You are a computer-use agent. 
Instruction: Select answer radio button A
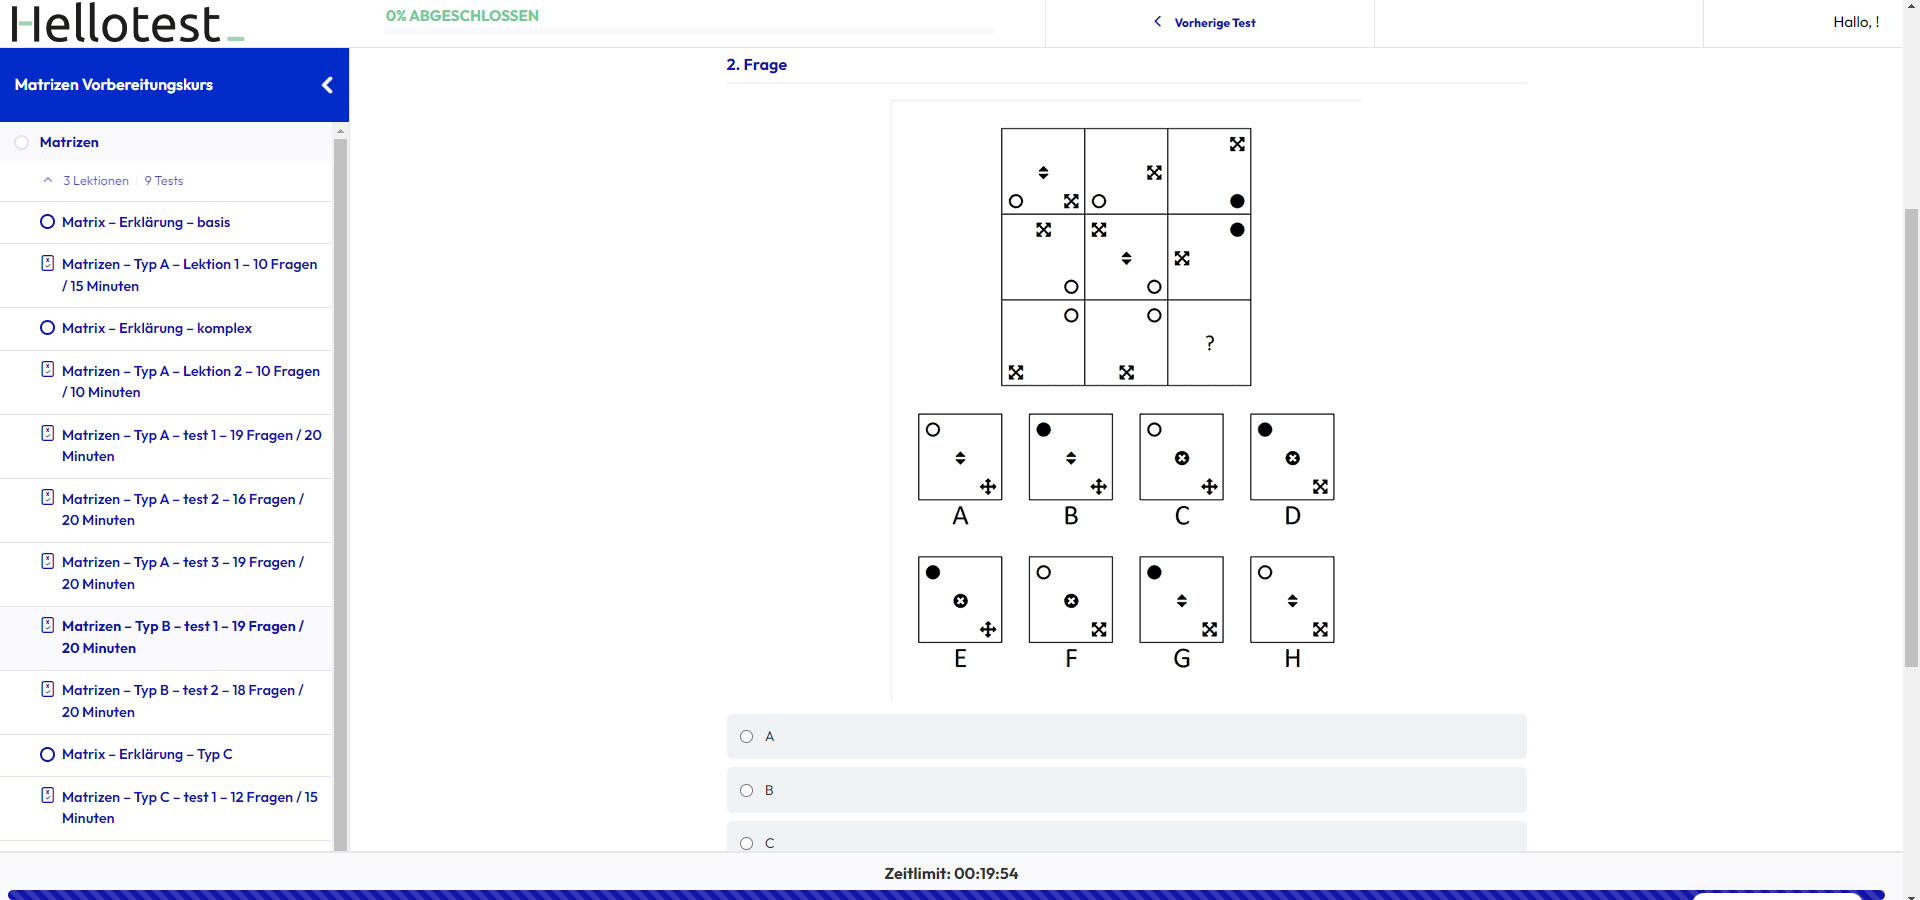(x=746, y=737)
